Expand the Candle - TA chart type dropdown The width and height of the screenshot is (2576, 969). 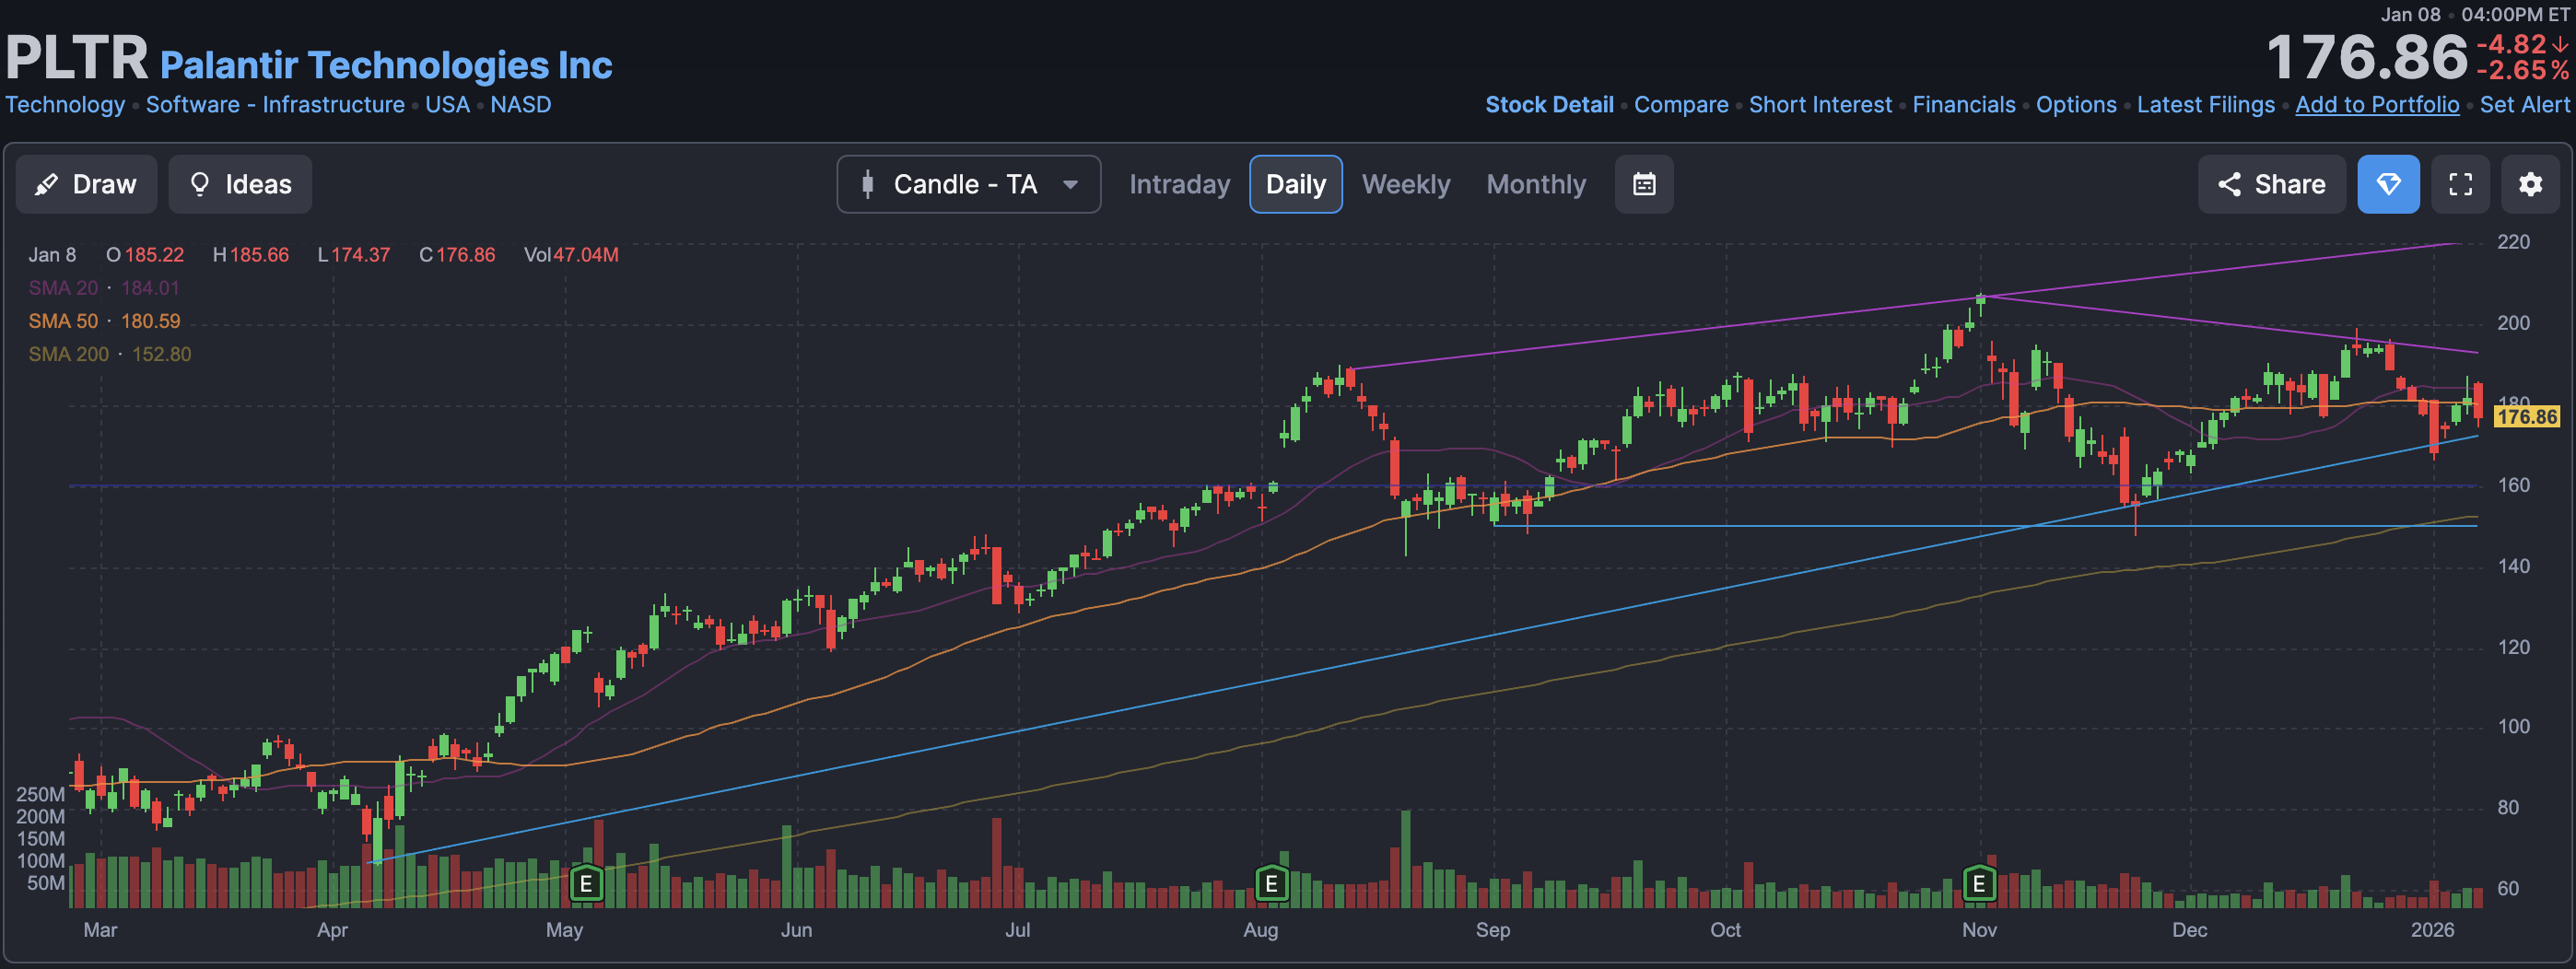coord(968,184)
